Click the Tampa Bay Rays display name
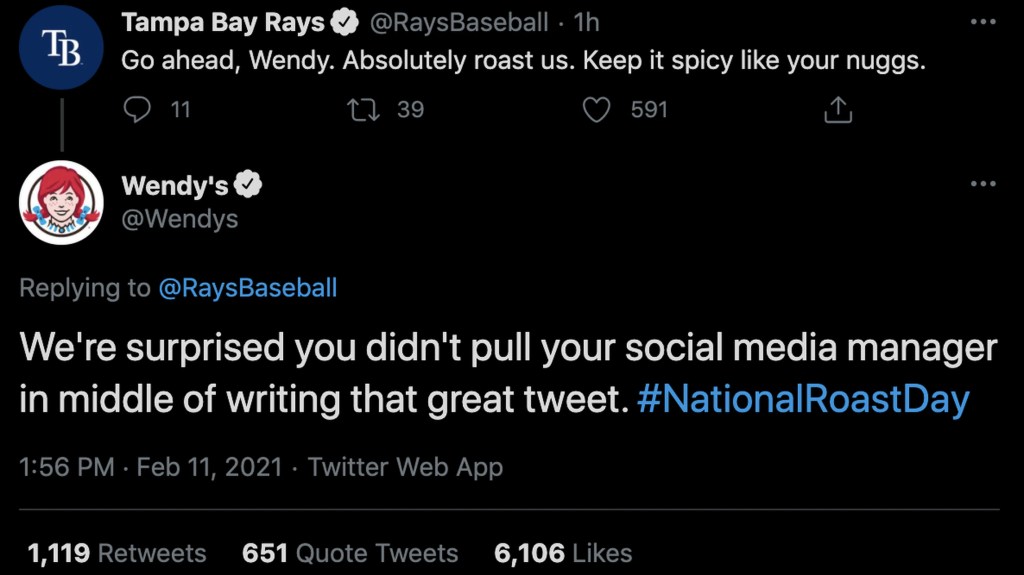Viewport: 1024px width, 575px height. 223,21
